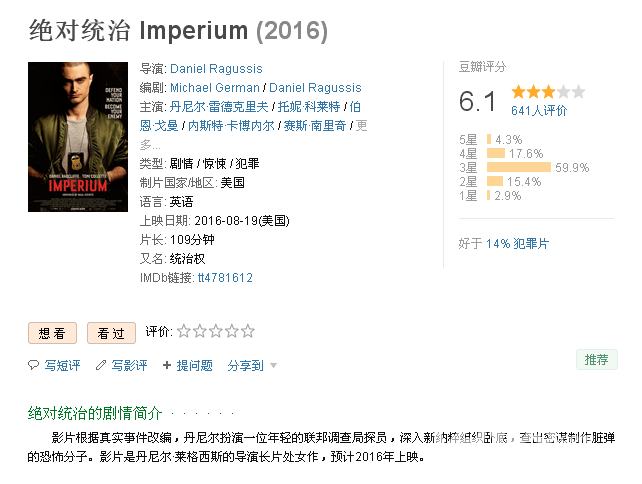642x484 pixels.
Task: Click the pencil icon beside 写影评
Action: pos(100,366)
